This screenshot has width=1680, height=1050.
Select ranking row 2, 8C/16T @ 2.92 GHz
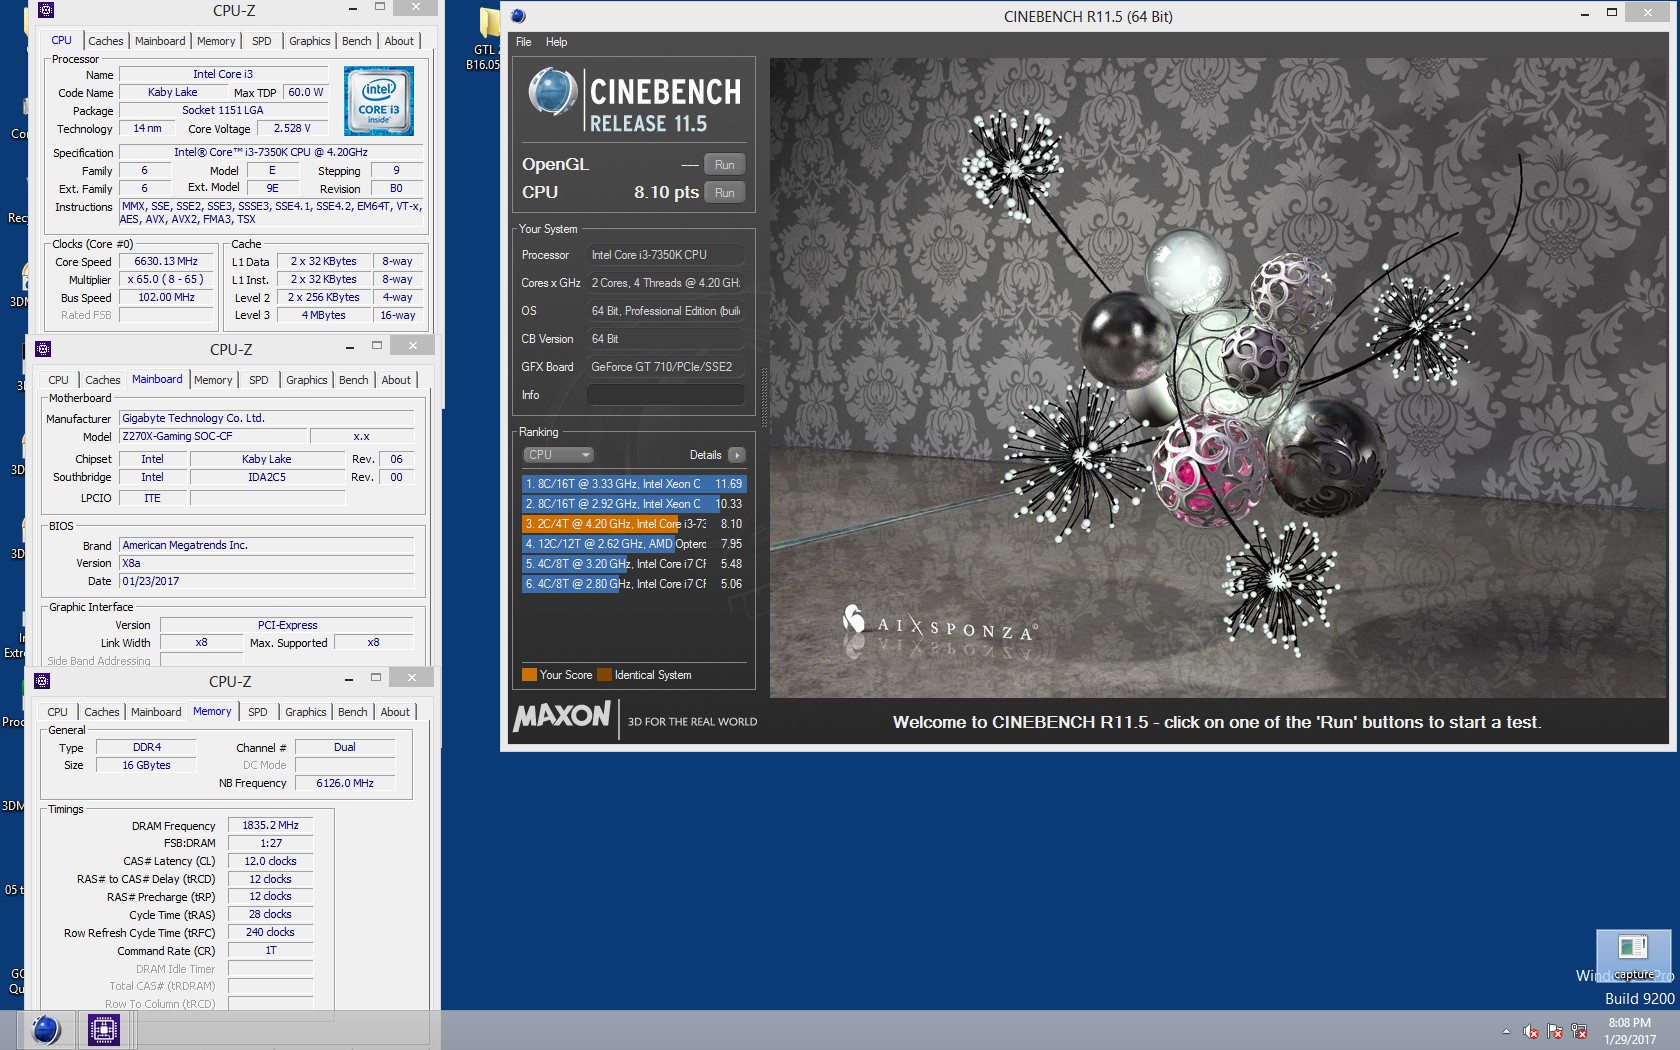[x=634, y=504]
